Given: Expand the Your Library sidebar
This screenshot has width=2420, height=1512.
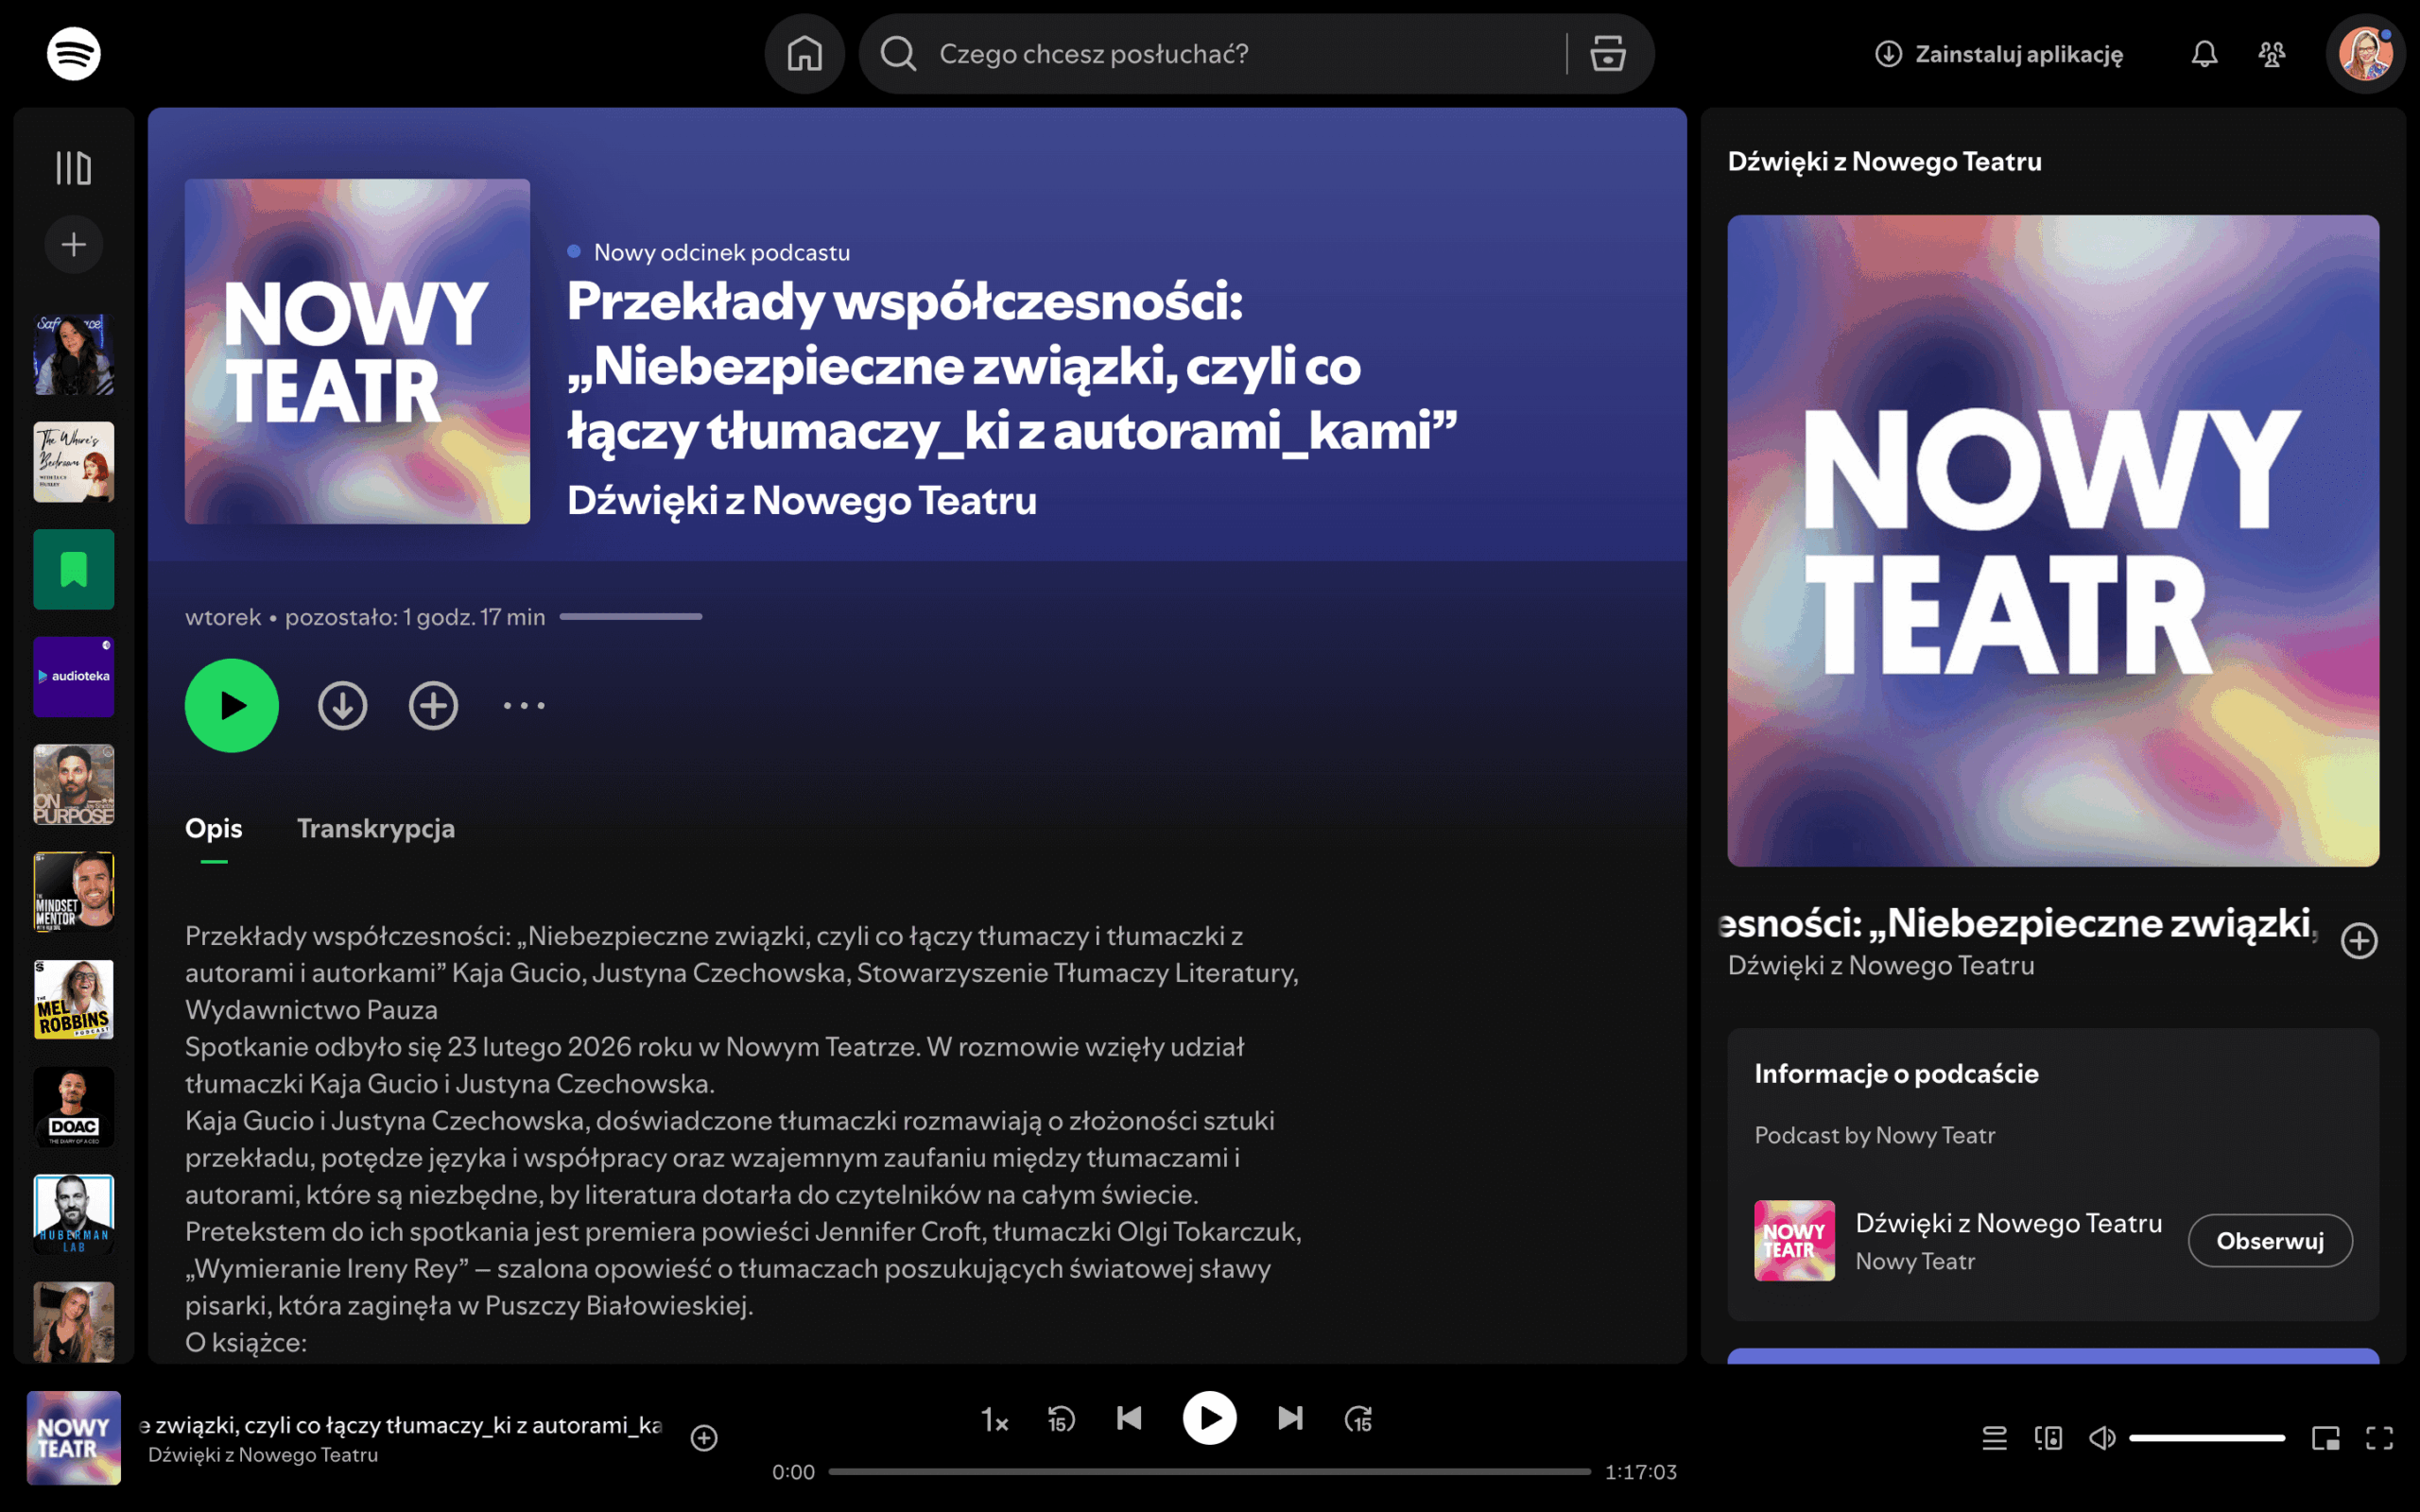Looking at the screenshot, I should coord(73,168).
